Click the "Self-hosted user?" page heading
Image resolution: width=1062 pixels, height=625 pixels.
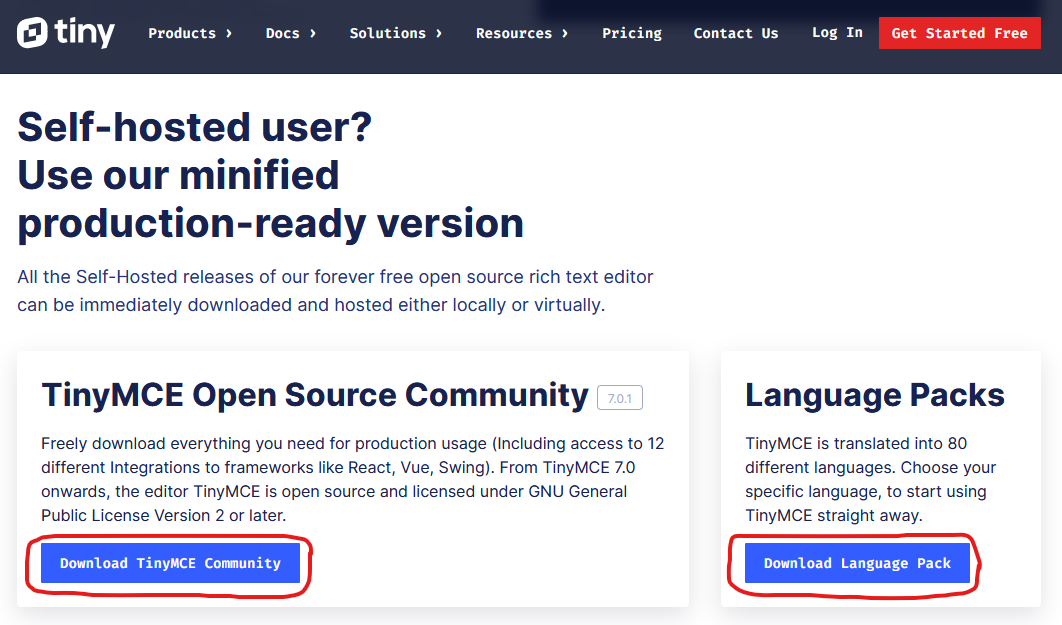click(195, 127)
